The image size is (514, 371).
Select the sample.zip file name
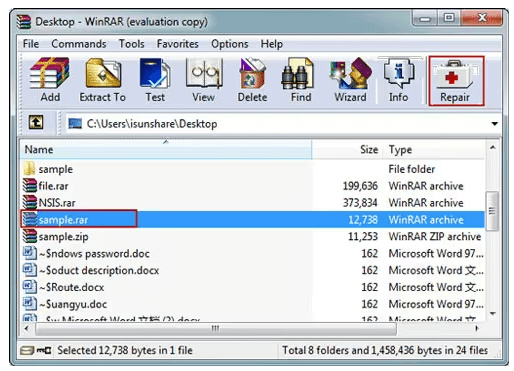(64, 237)
